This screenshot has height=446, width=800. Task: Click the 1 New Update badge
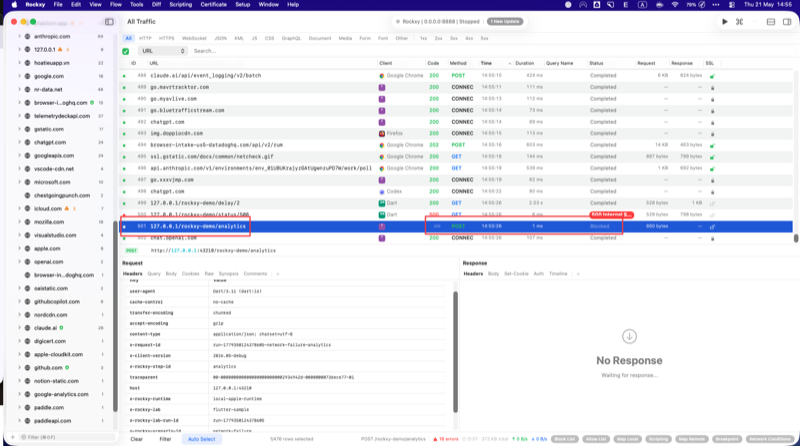coord(505,21)
